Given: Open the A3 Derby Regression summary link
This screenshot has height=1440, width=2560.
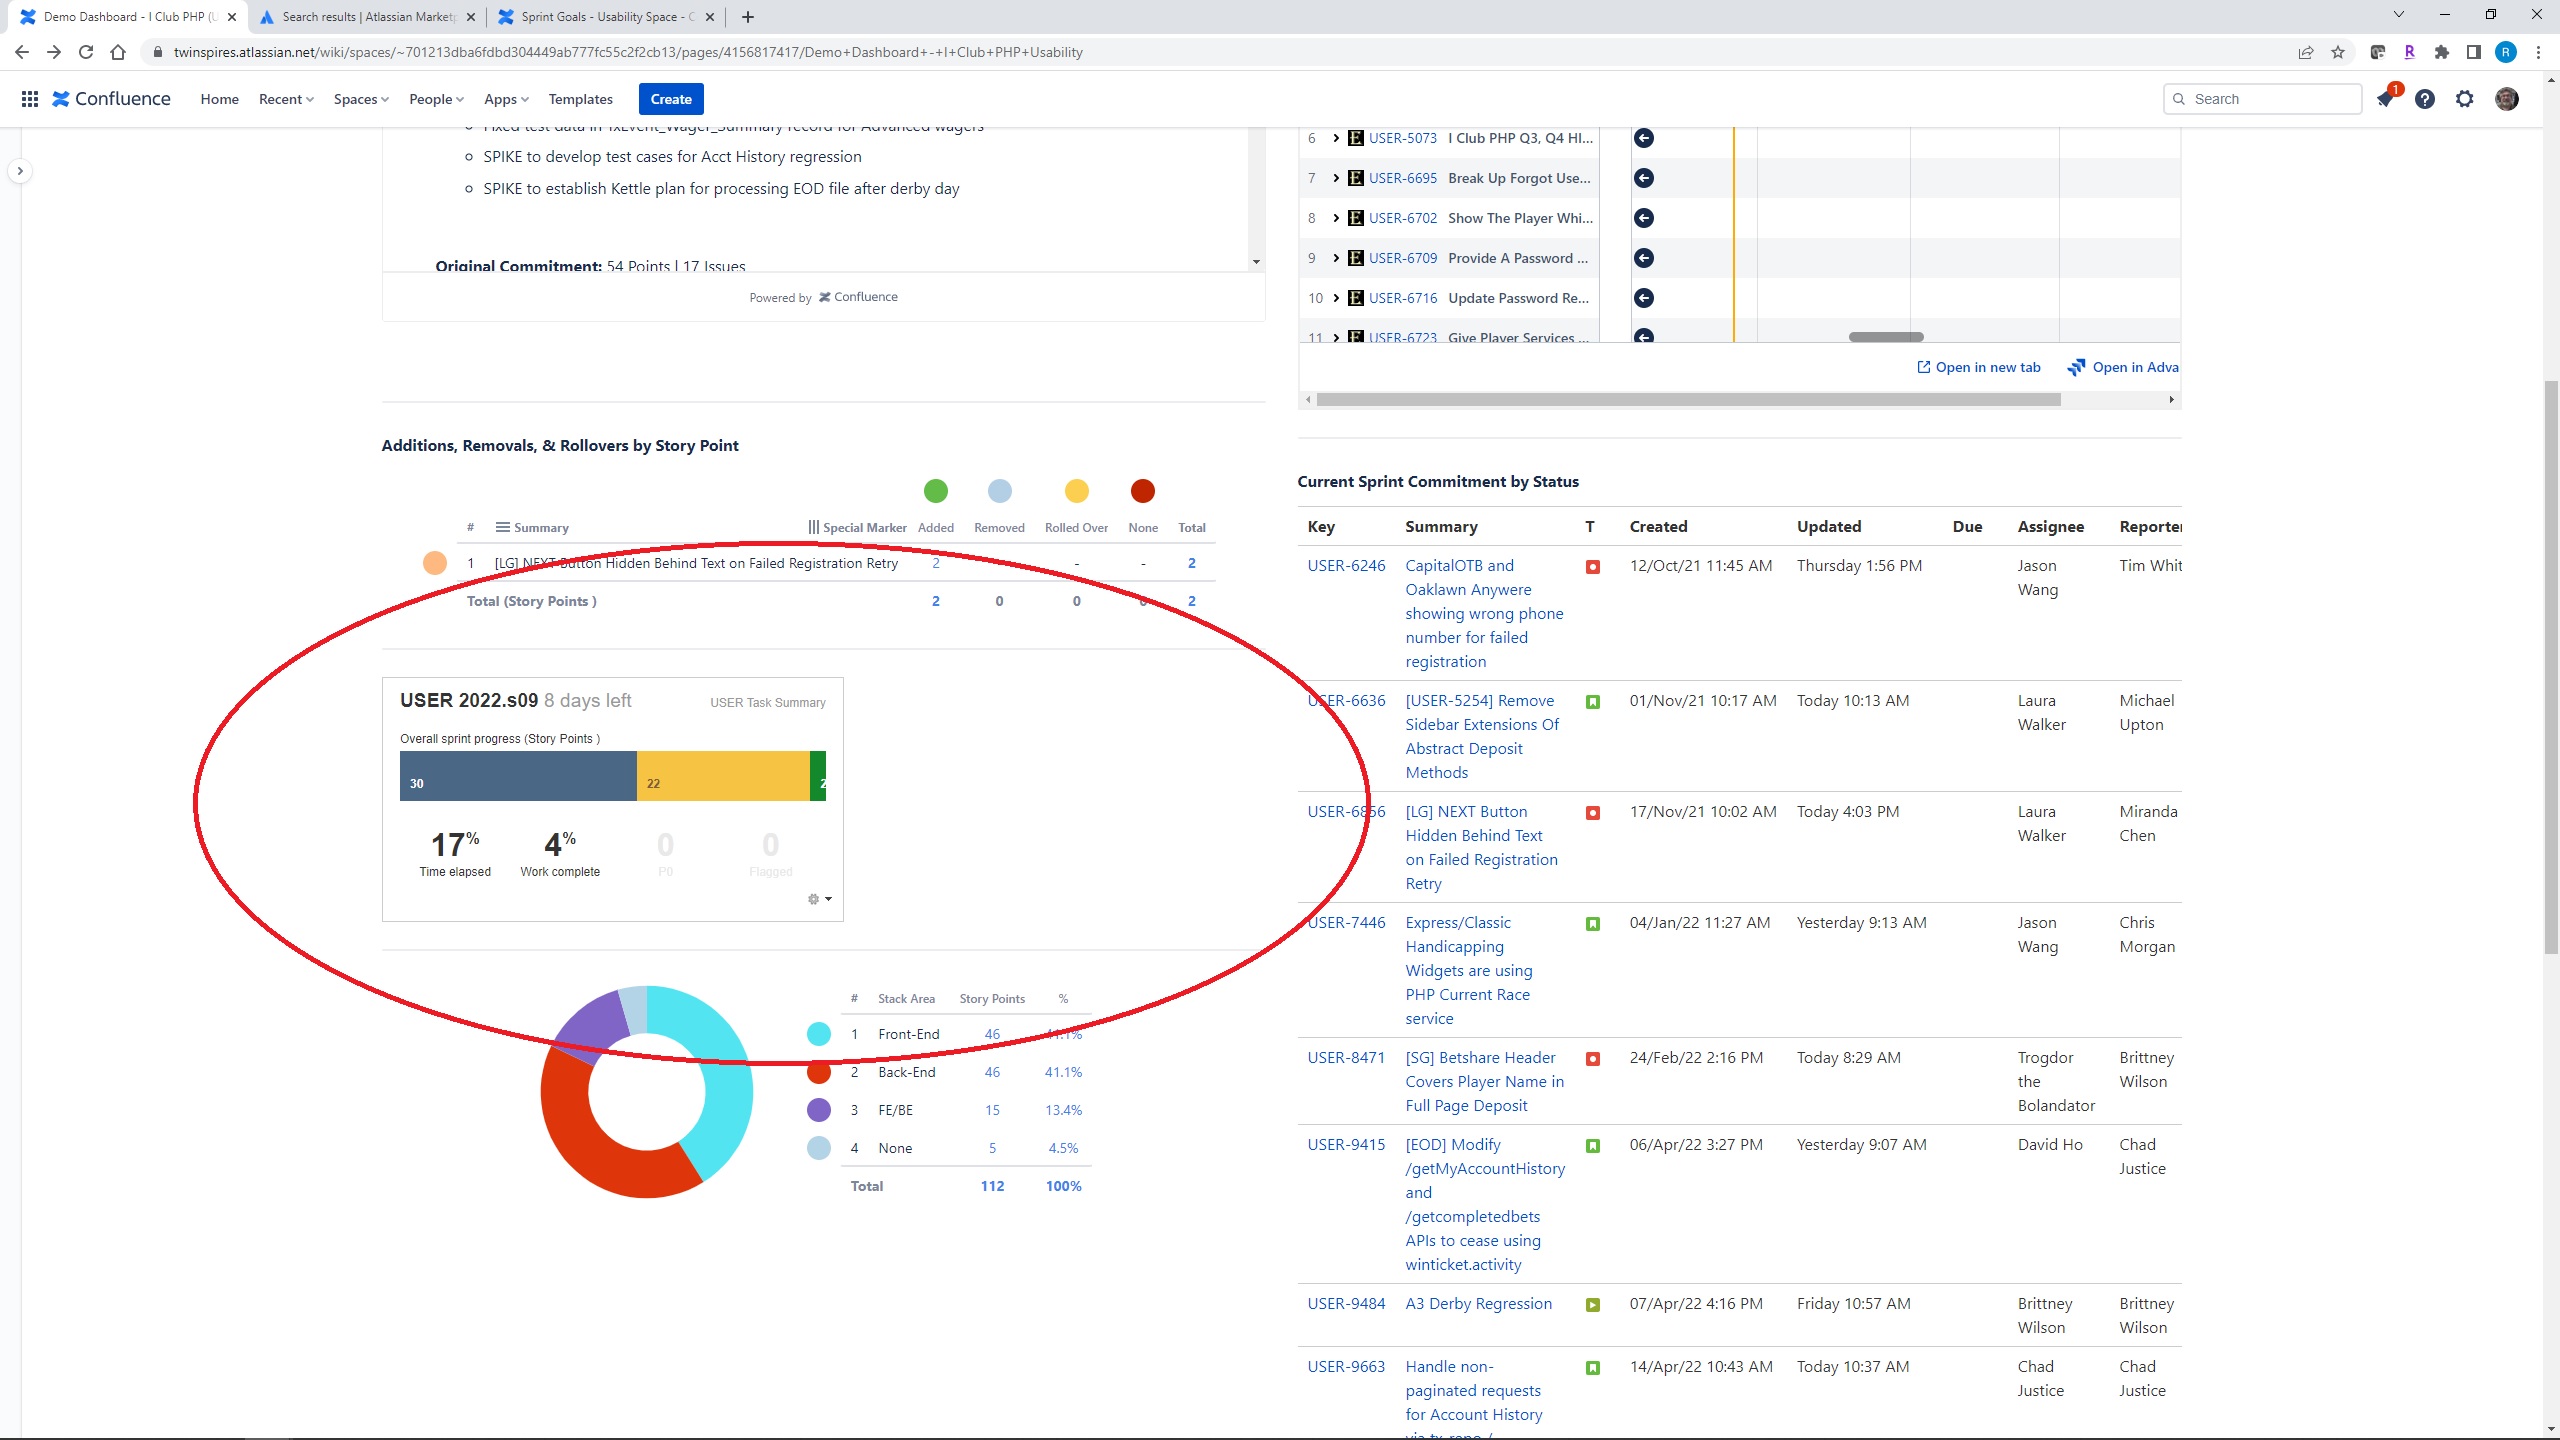Looking at the screenshot, I should click(x=1478, y=1304).
